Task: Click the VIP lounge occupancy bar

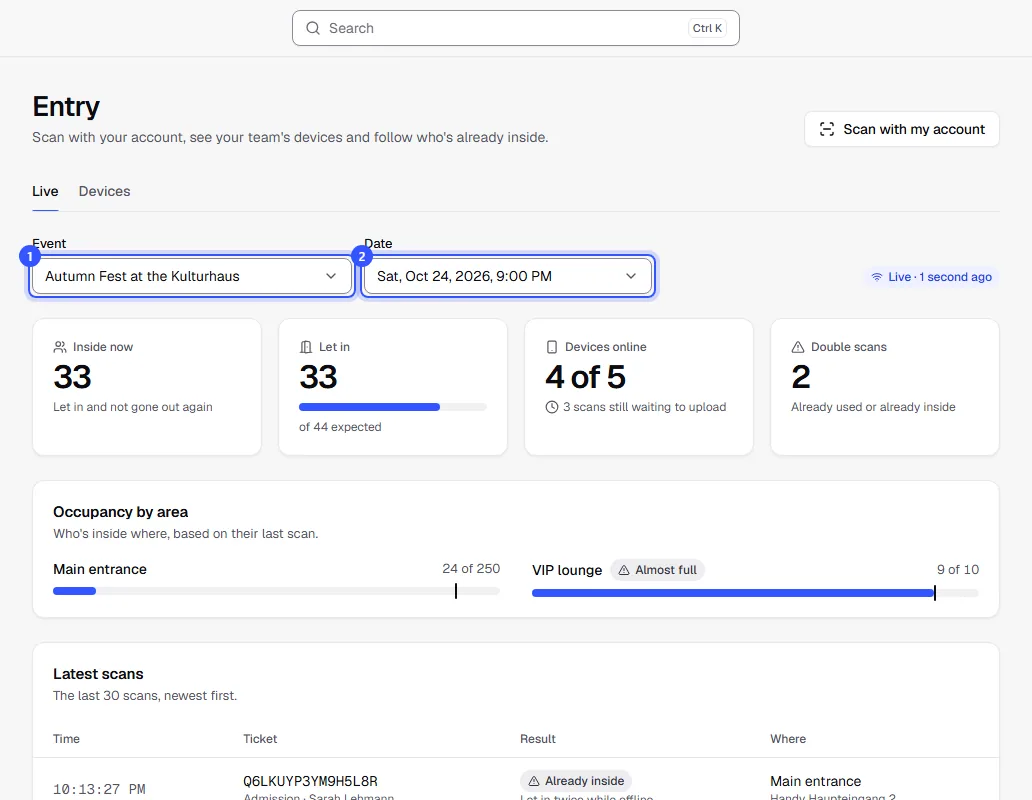Action: click(x=756, y=593)
